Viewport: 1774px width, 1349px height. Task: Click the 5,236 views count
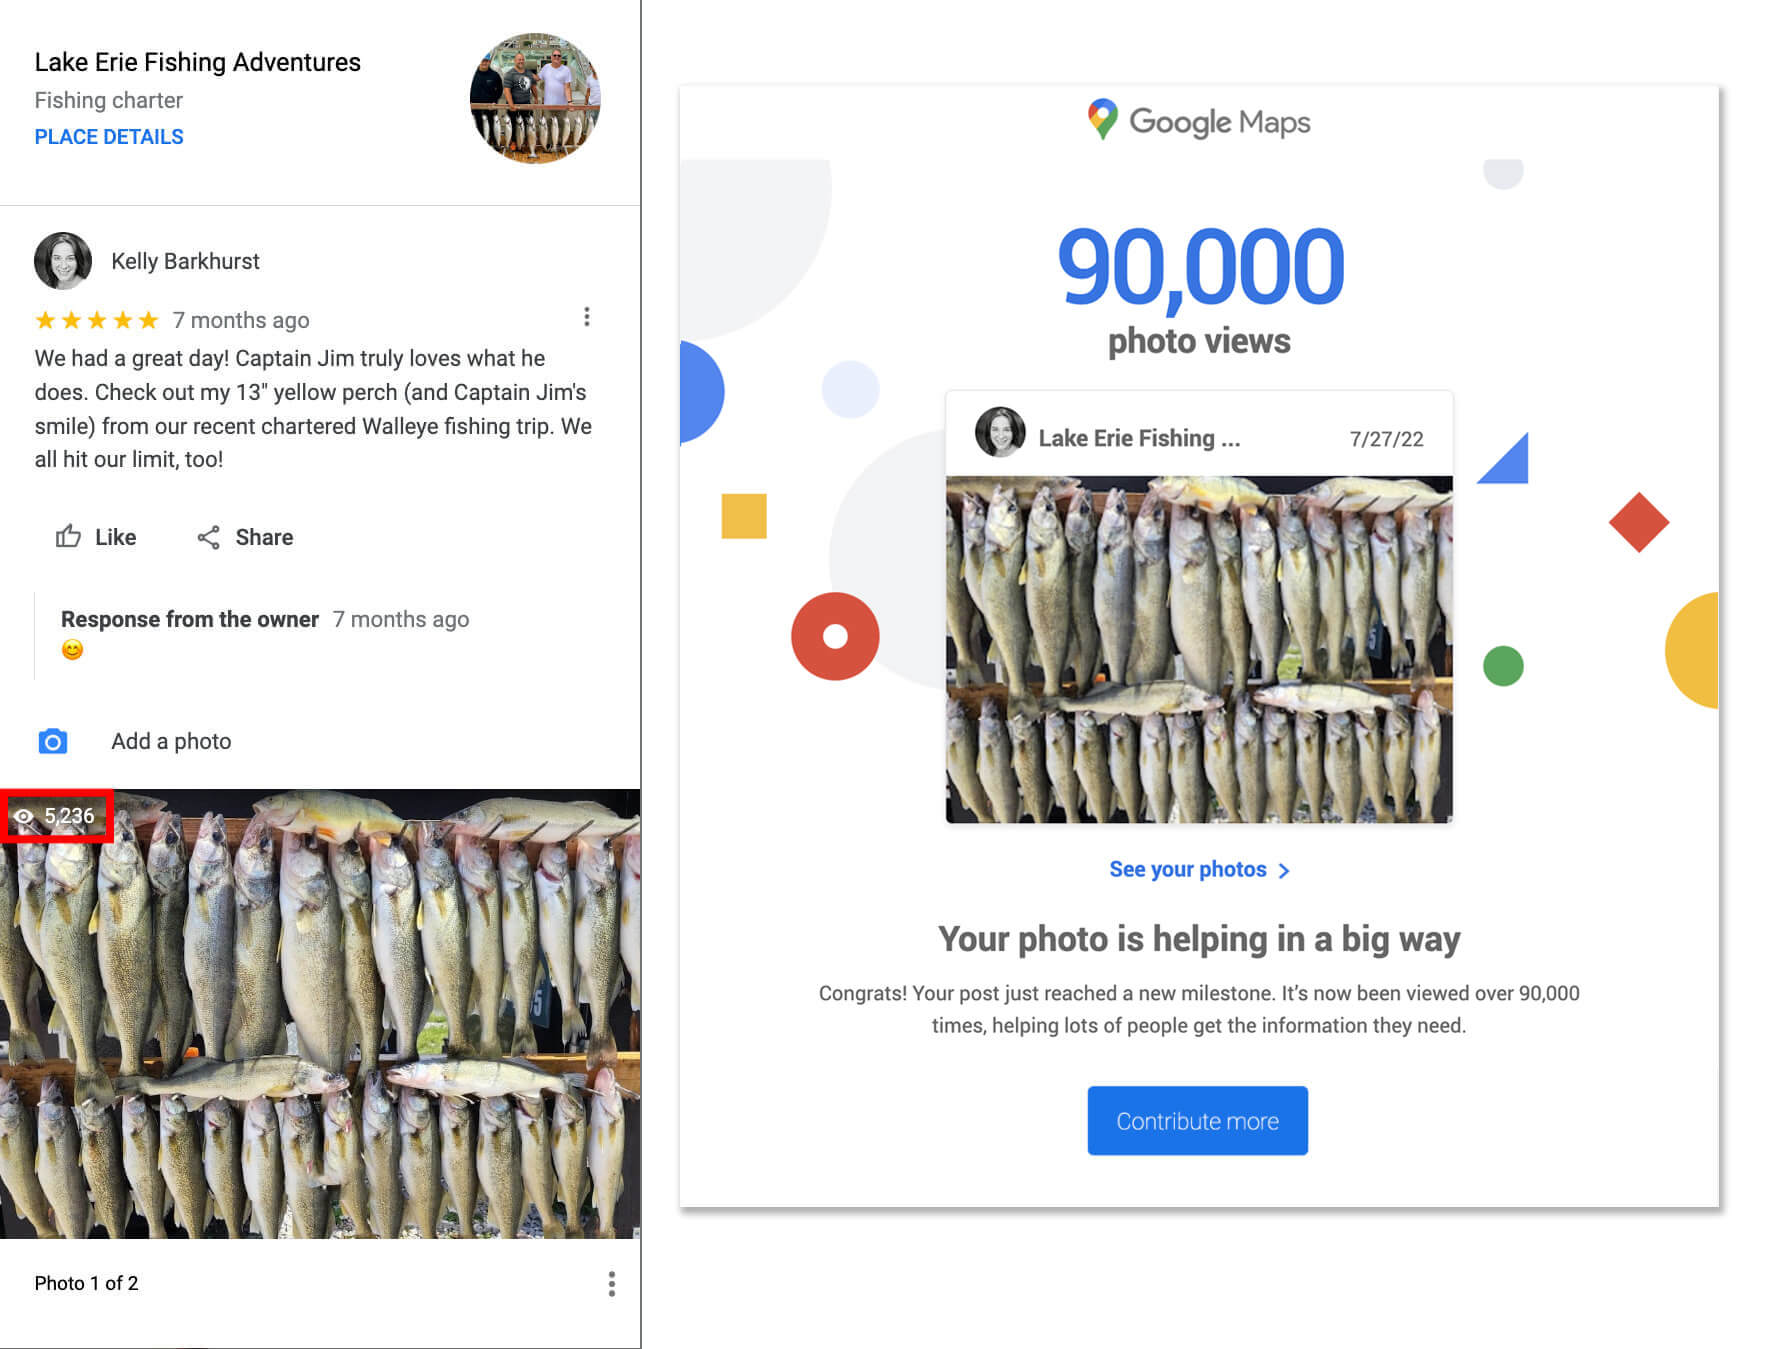(69, 816)
